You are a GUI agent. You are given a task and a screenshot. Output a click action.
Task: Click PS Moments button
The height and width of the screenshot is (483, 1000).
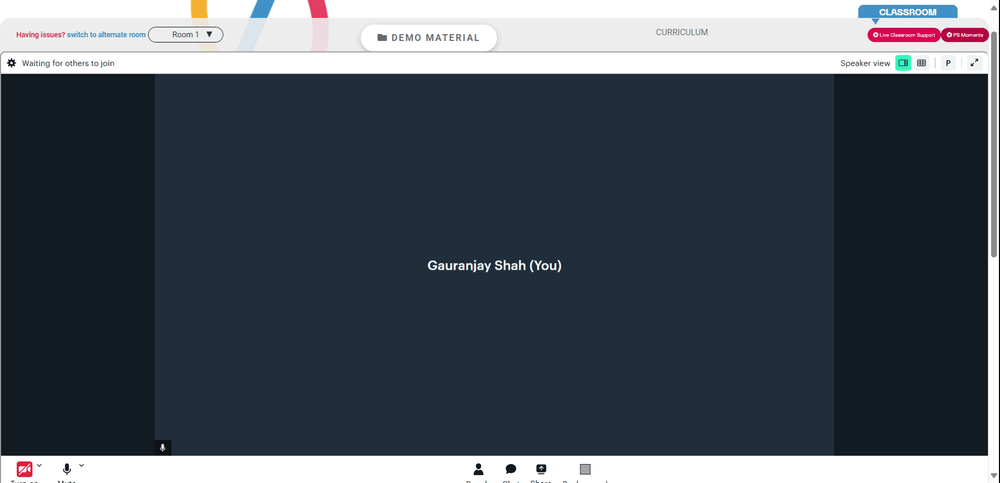tap(965, 35)
